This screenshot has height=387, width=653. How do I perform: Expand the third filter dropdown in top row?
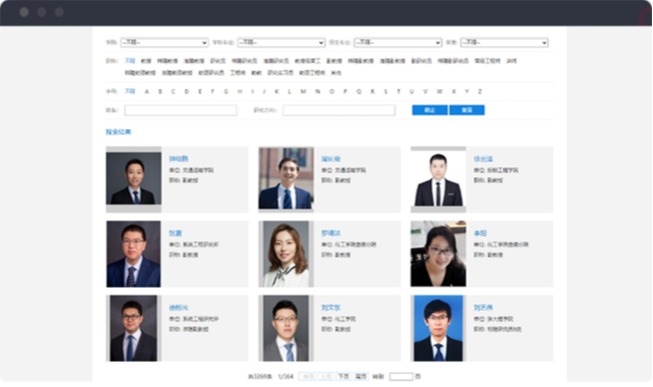398,42
